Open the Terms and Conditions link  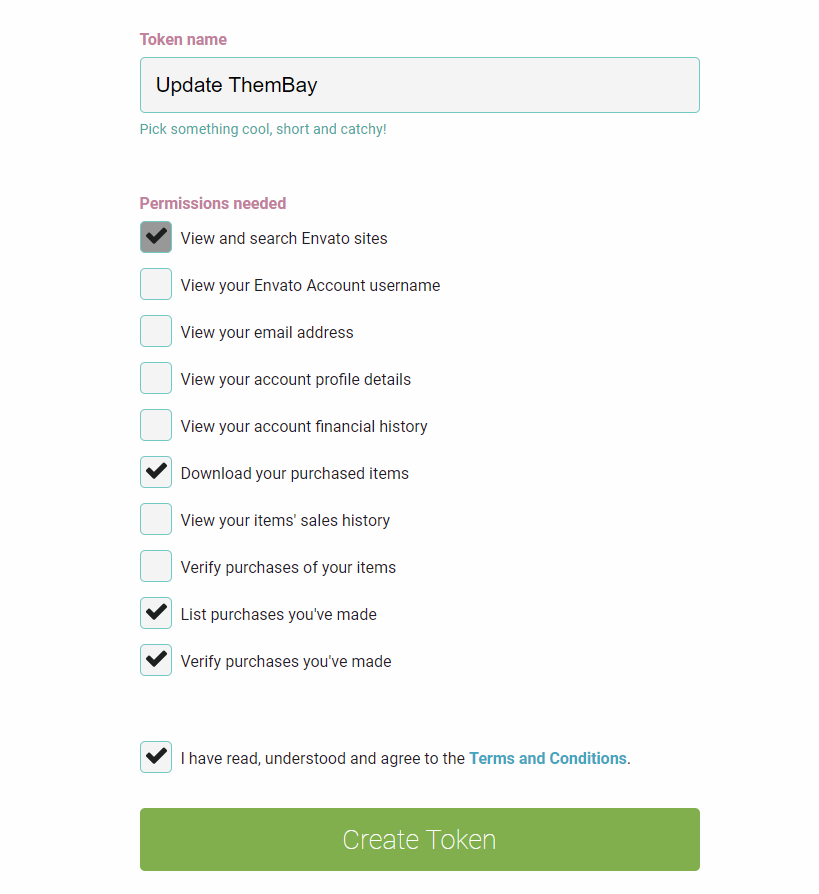point(547,758)
